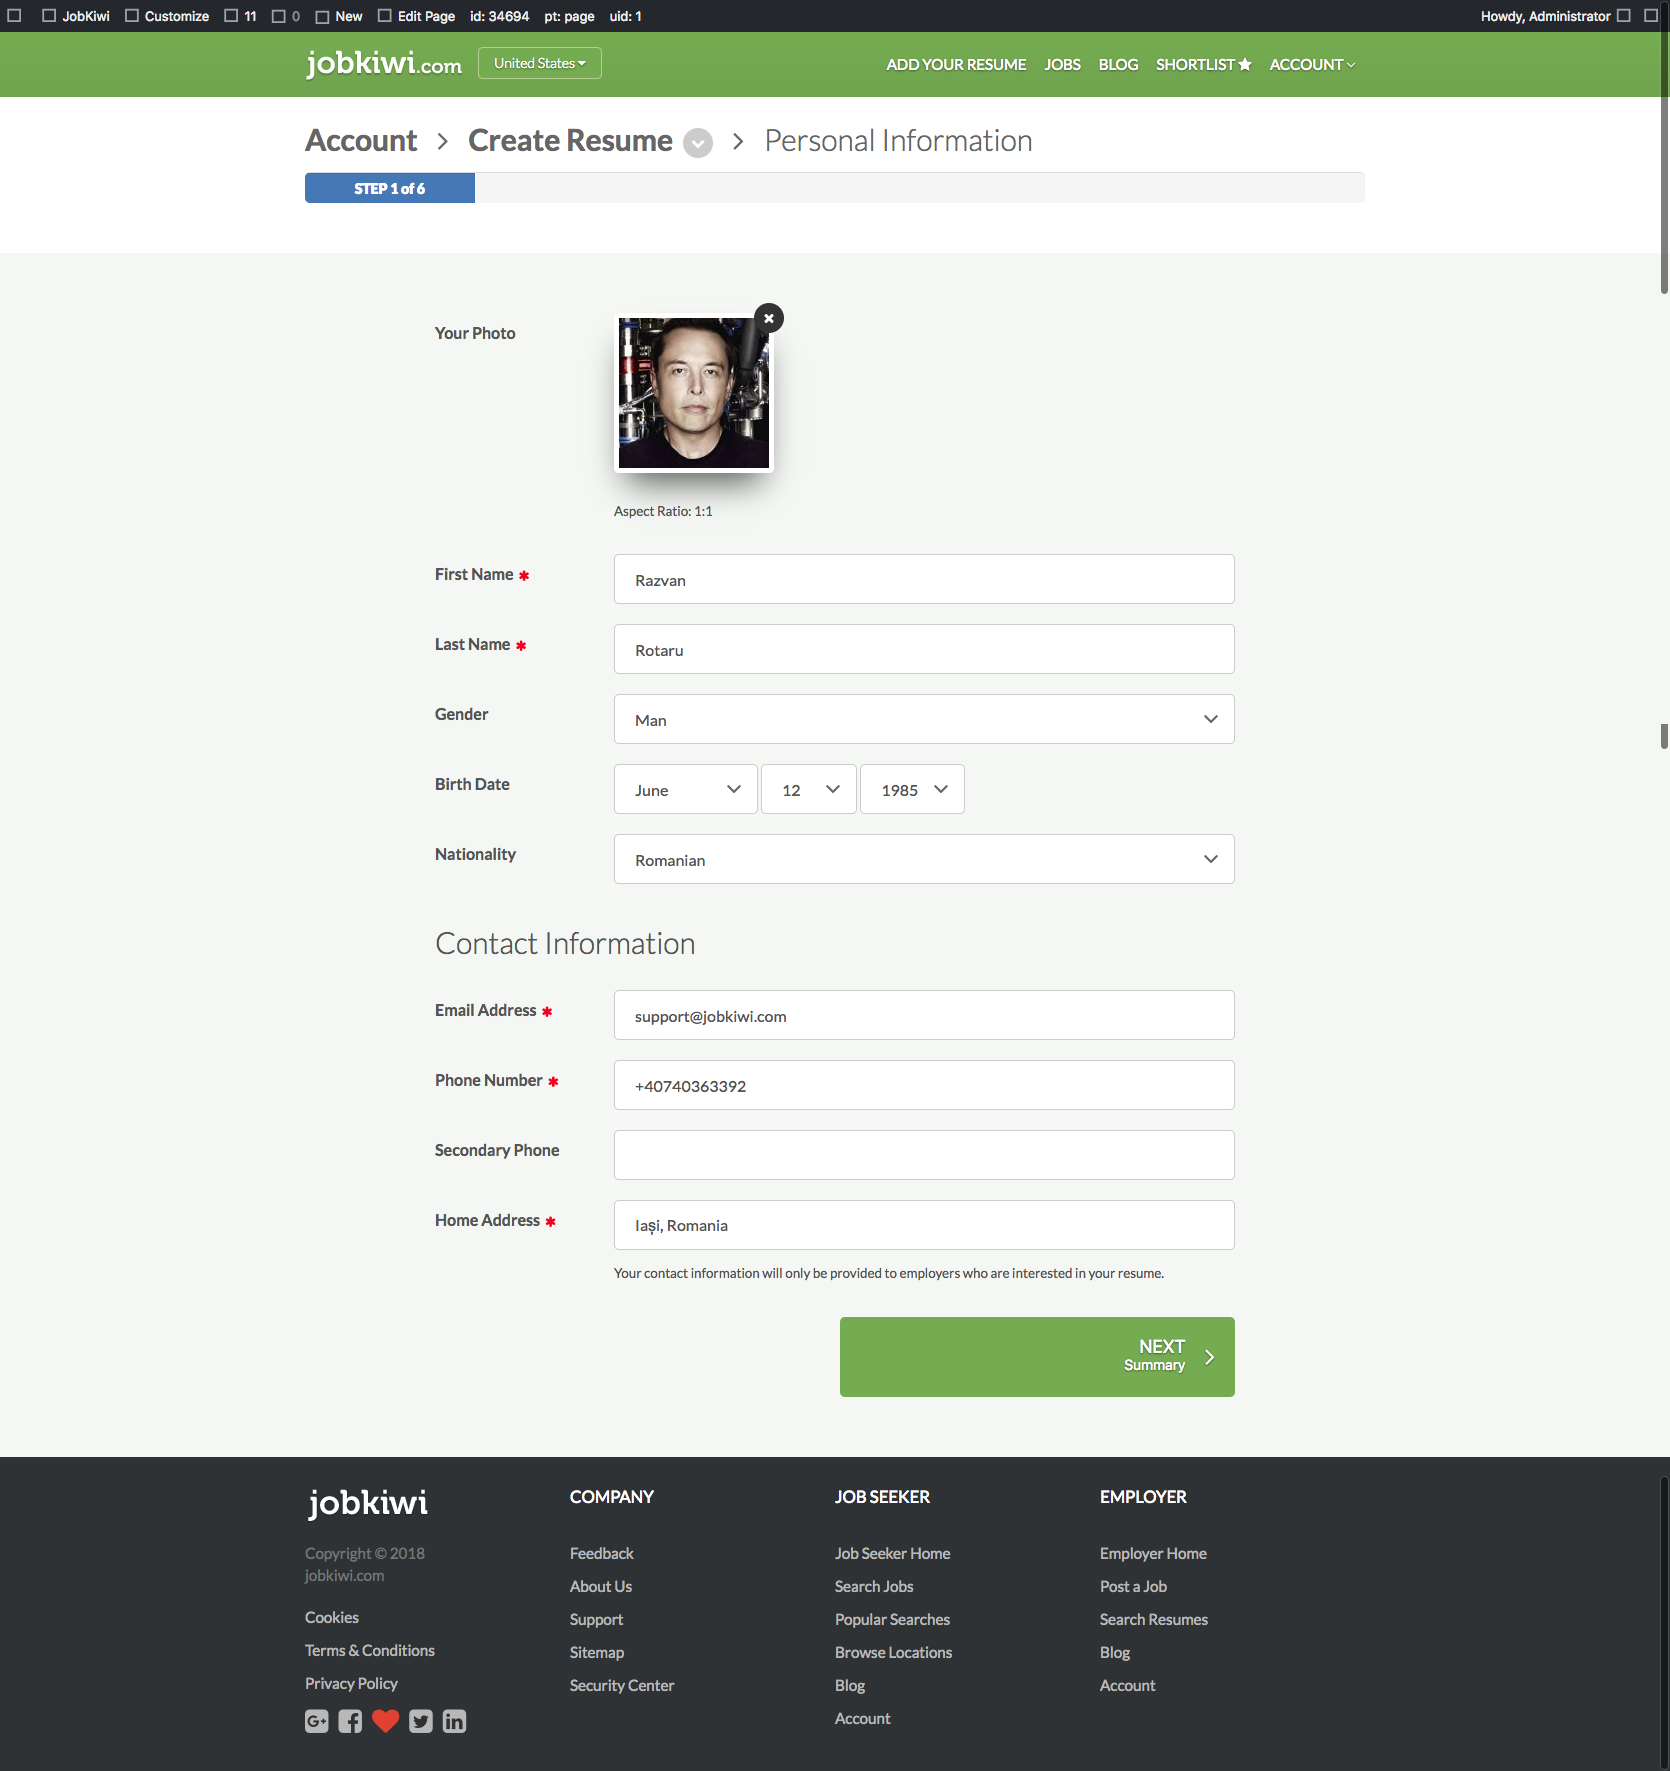Open the Cookies footer link
Screen dimensions: 1670x1771
click(x=332, y=1617)
